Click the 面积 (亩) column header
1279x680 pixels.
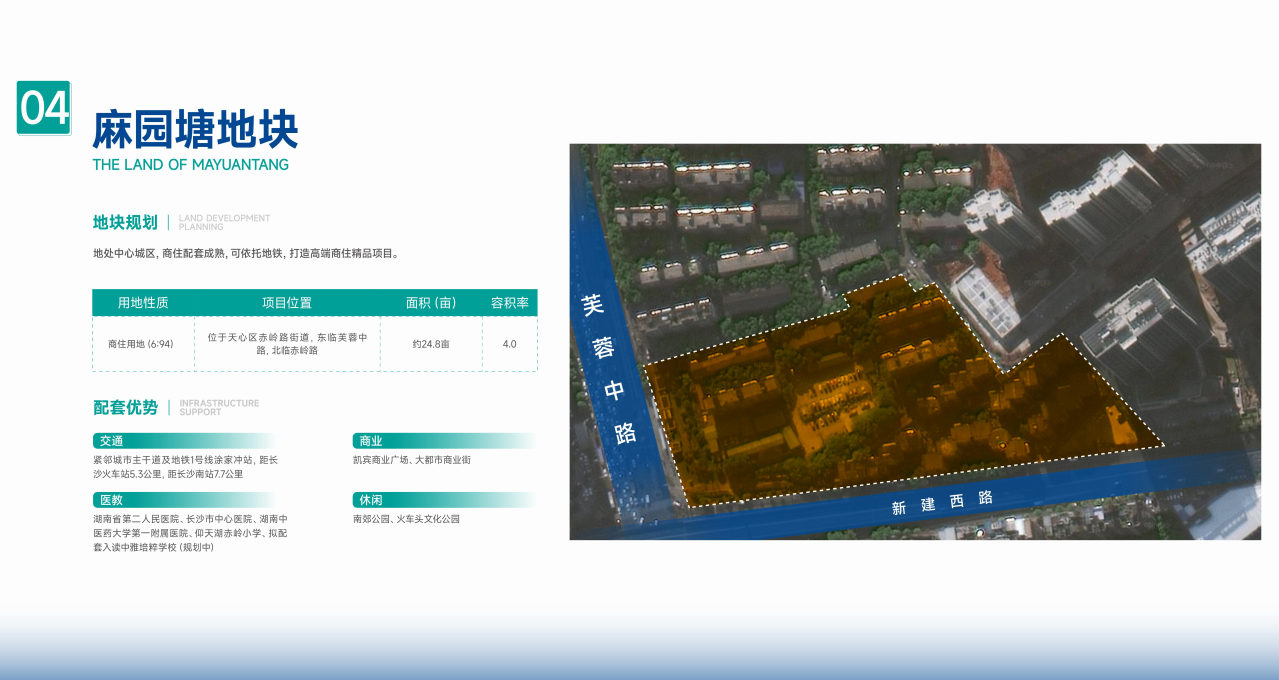pos(431,303)
